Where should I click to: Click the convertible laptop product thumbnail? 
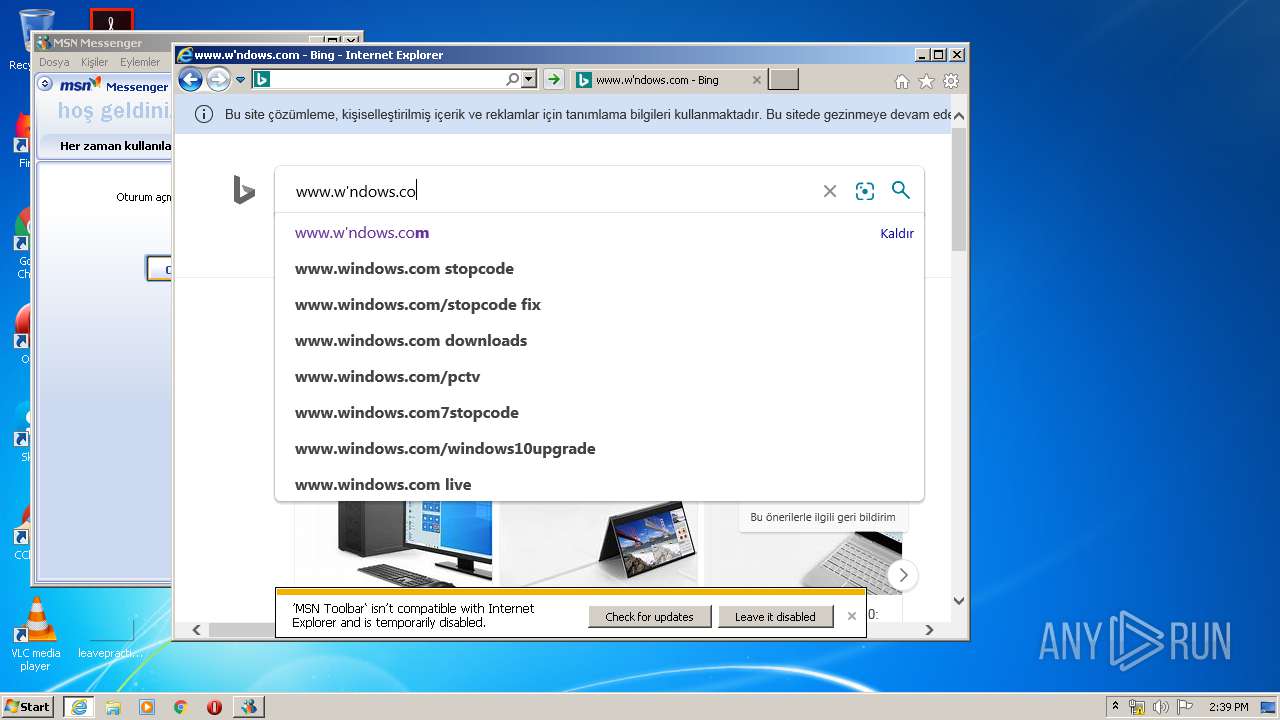point(601,543)
